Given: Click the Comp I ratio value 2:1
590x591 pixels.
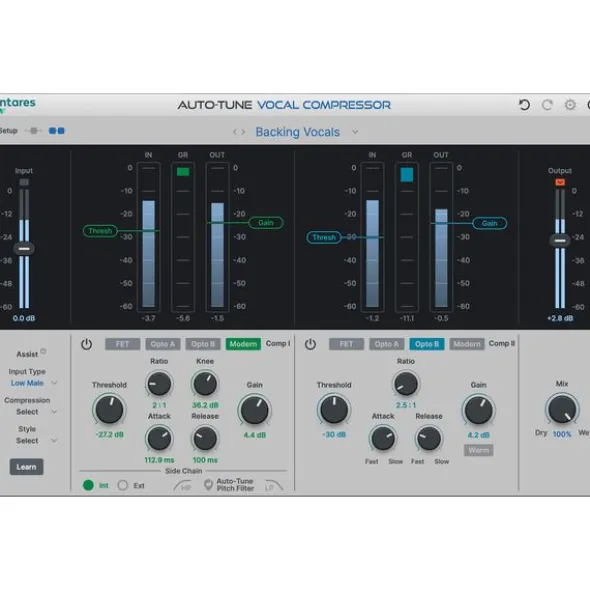Looking at the screenshot, I should point(159,405).
